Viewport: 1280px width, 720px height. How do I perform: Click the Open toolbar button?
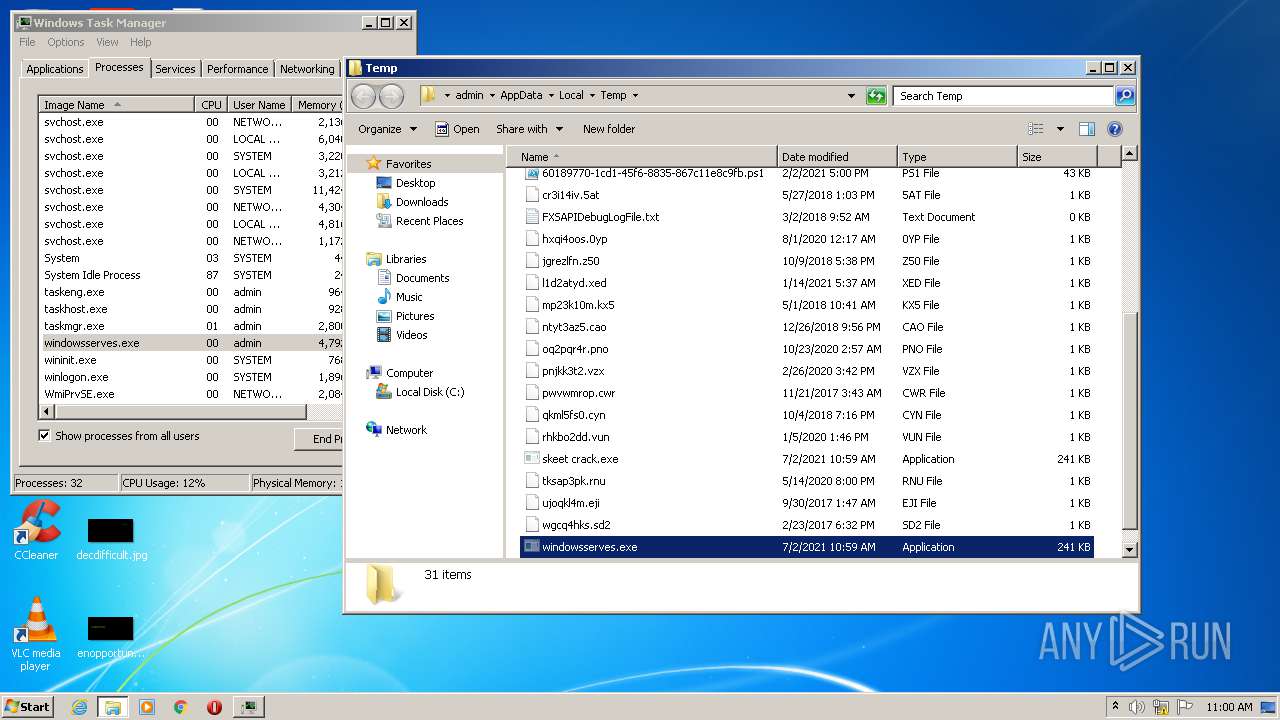click(457, 129)
